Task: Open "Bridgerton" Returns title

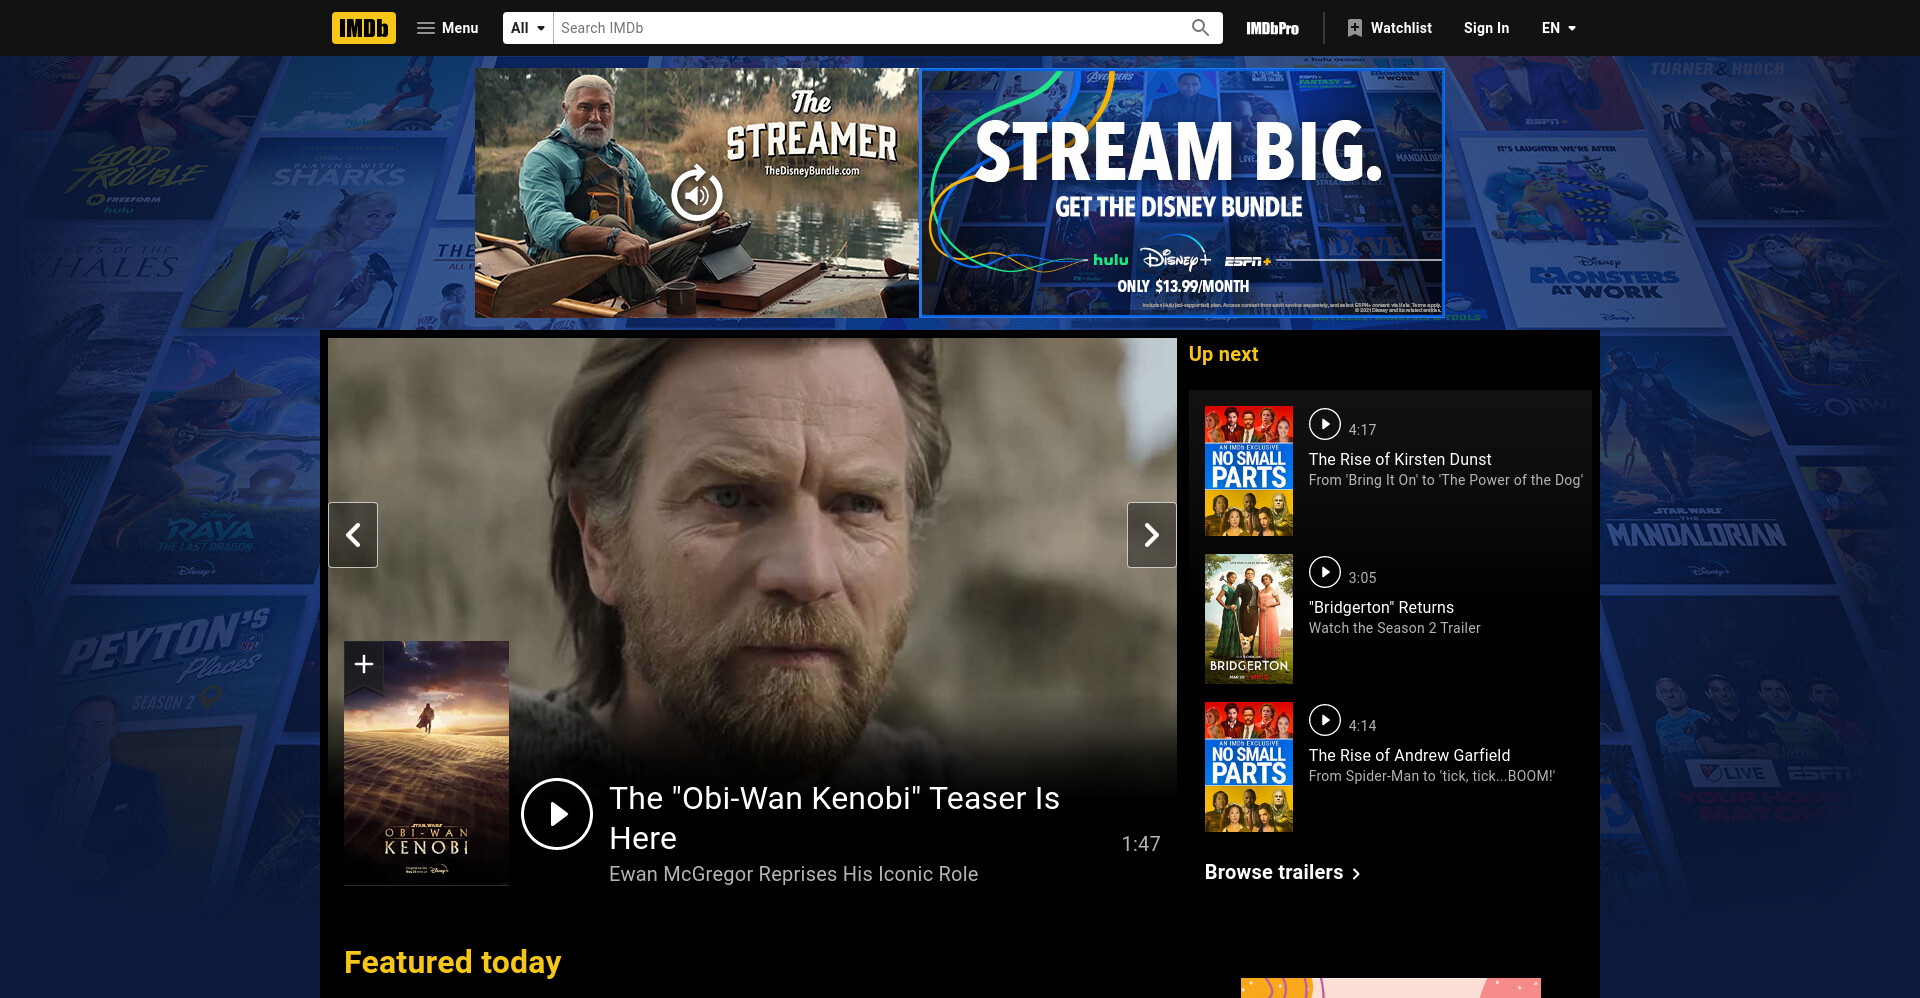Action: [x=1381, y=607]
